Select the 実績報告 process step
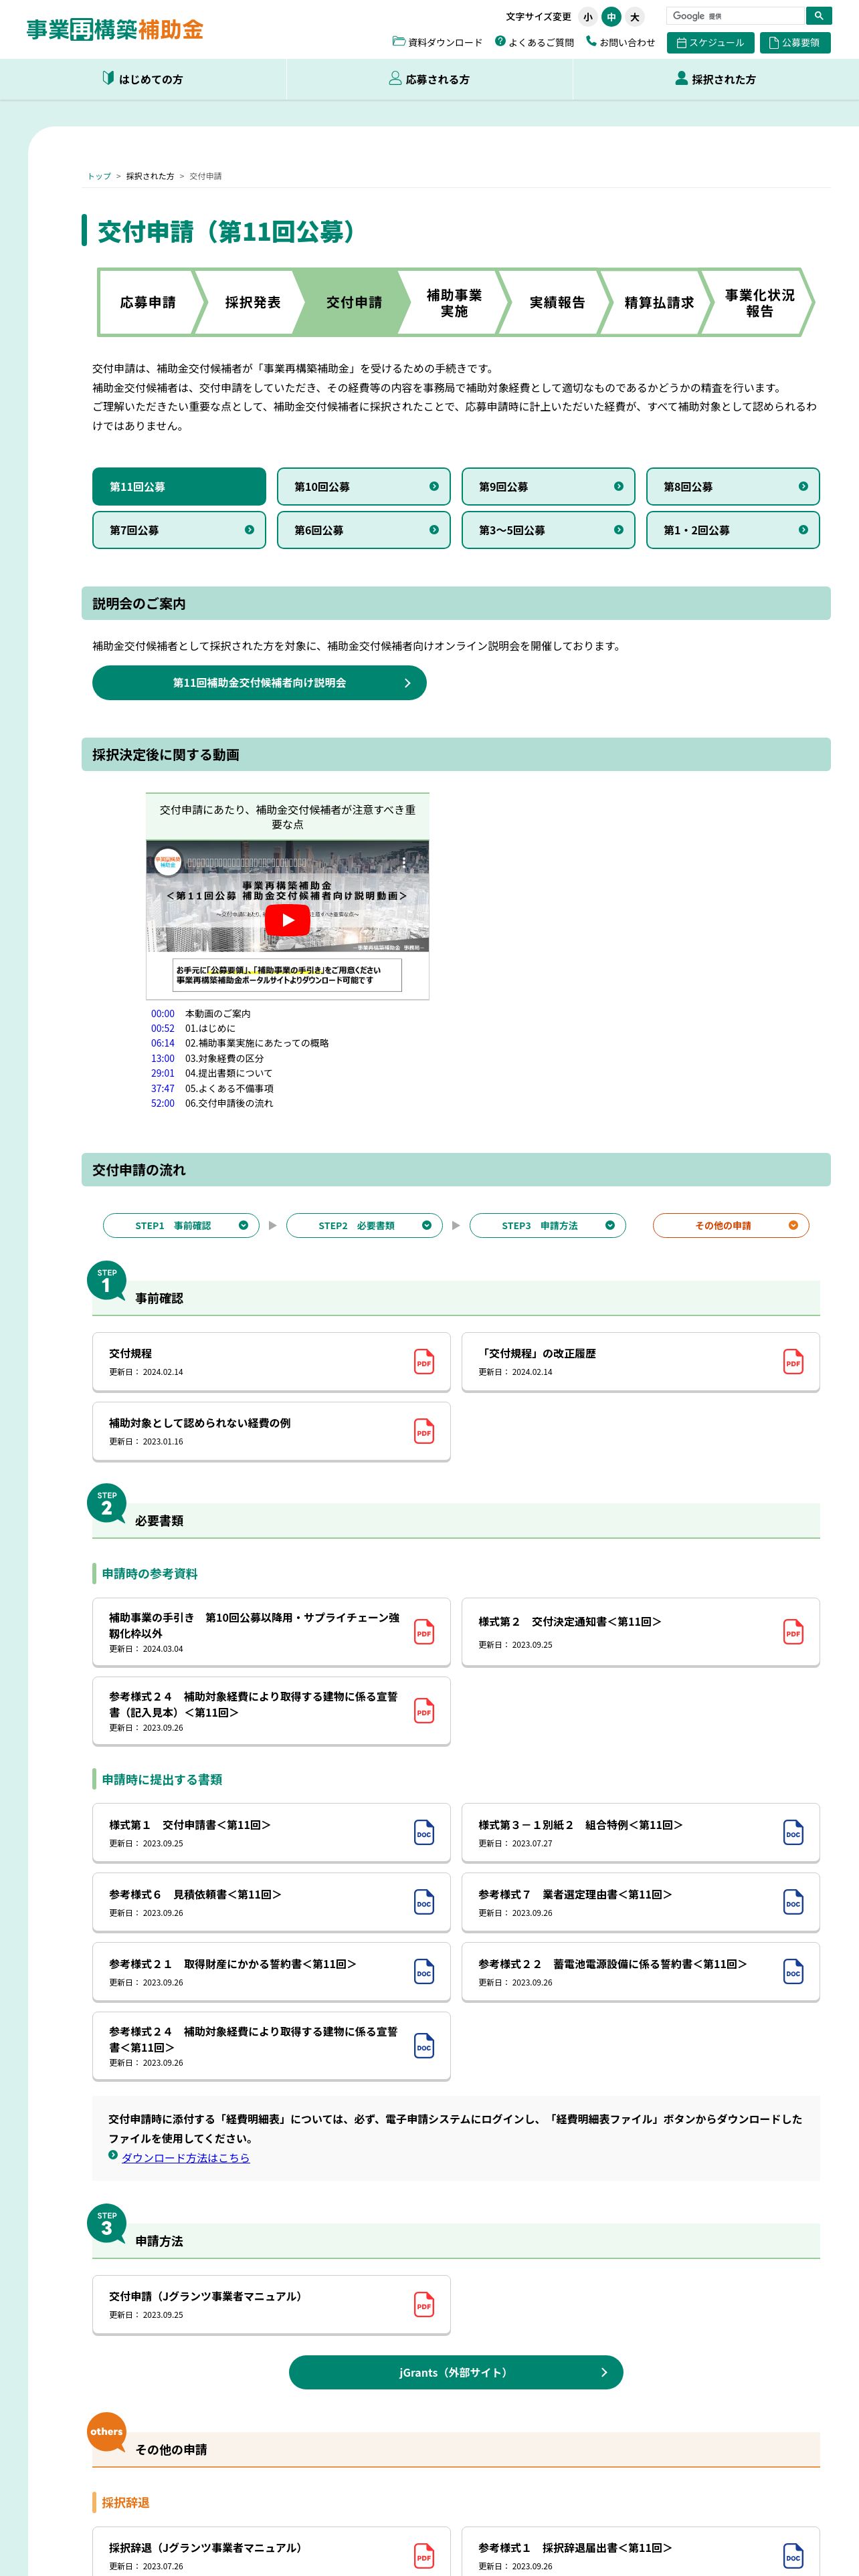This screenshot has height=2576, width=859. [557, 302]
